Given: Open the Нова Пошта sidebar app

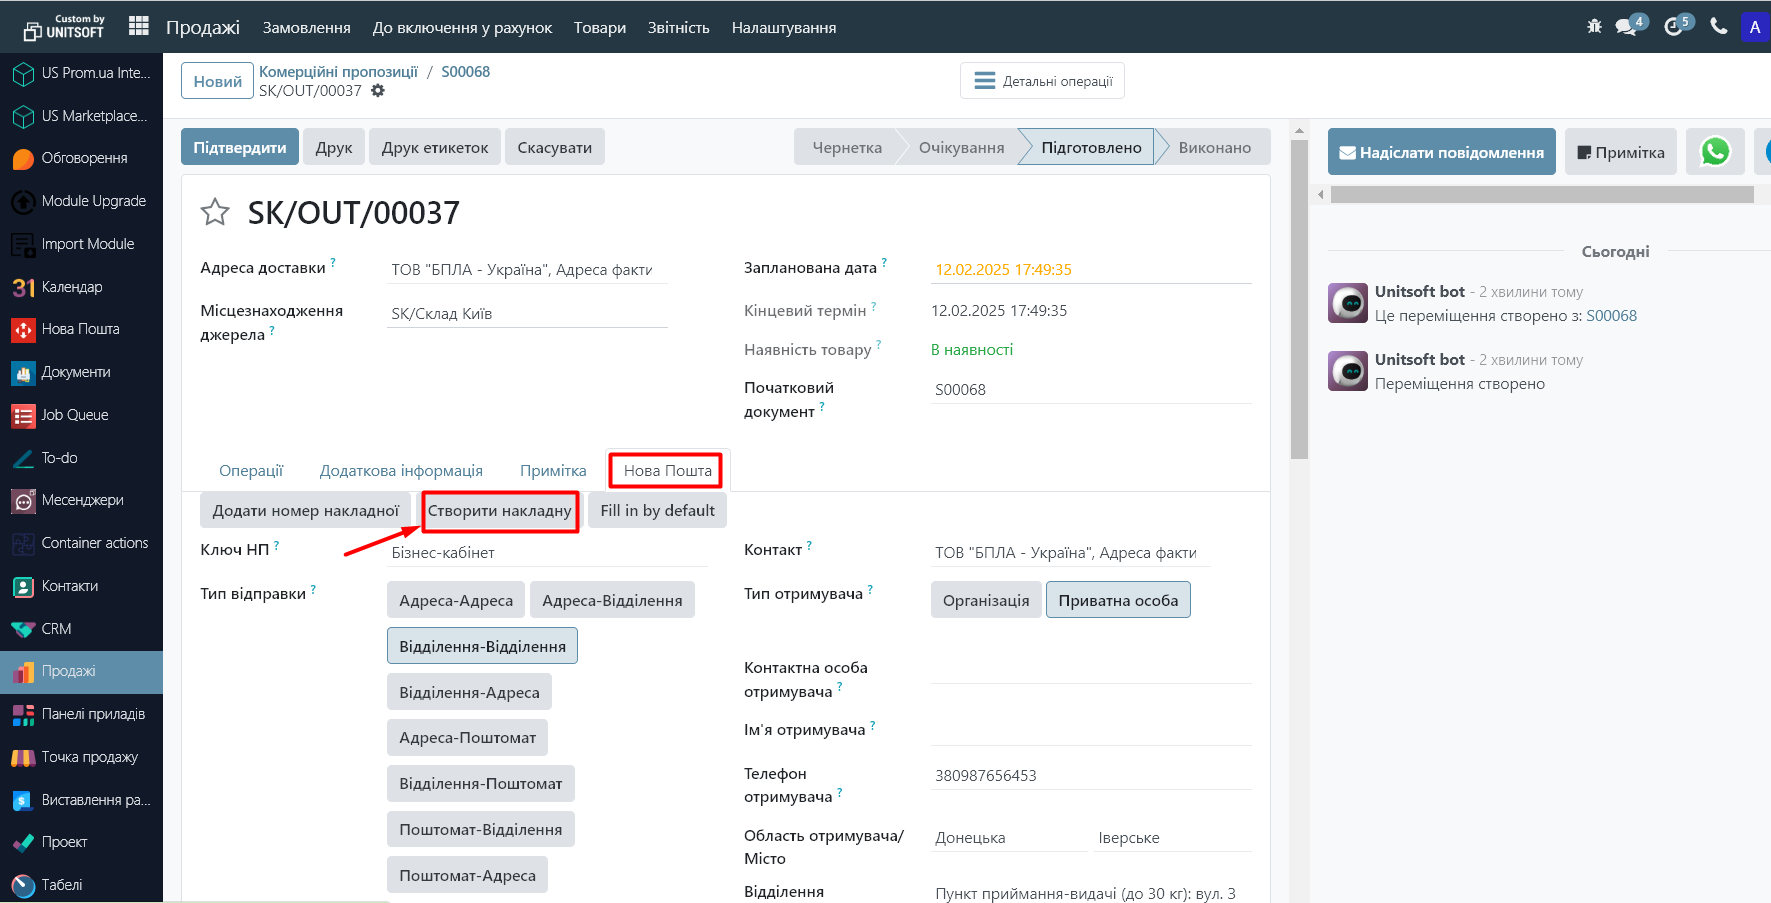Looking at the screenshot, I should pos(80,329).
